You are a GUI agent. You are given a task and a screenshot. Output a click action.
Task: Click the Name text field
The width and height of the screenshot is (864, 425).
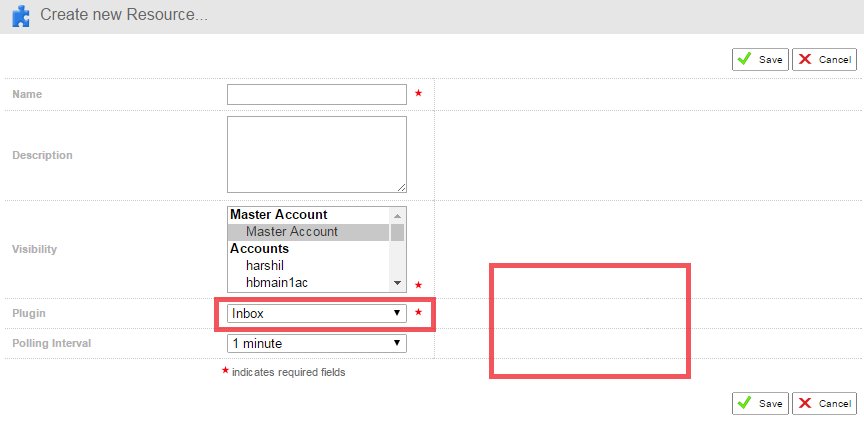[316, 94]
